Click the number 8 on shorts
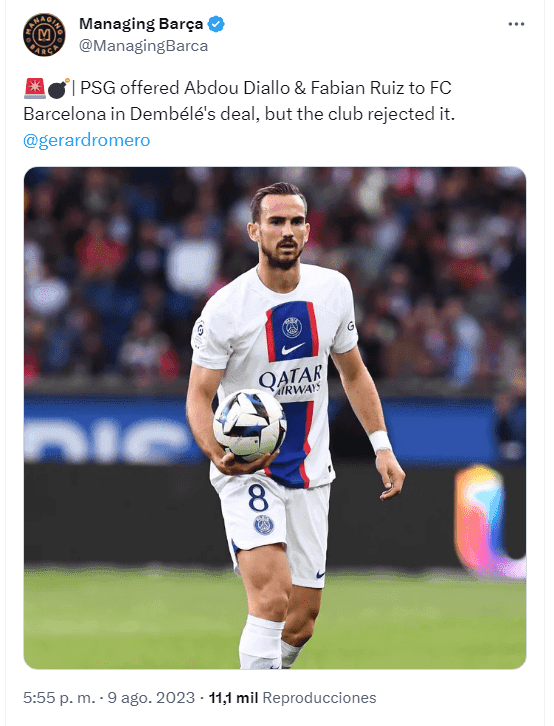554x726 pixels. click(258, 497)
